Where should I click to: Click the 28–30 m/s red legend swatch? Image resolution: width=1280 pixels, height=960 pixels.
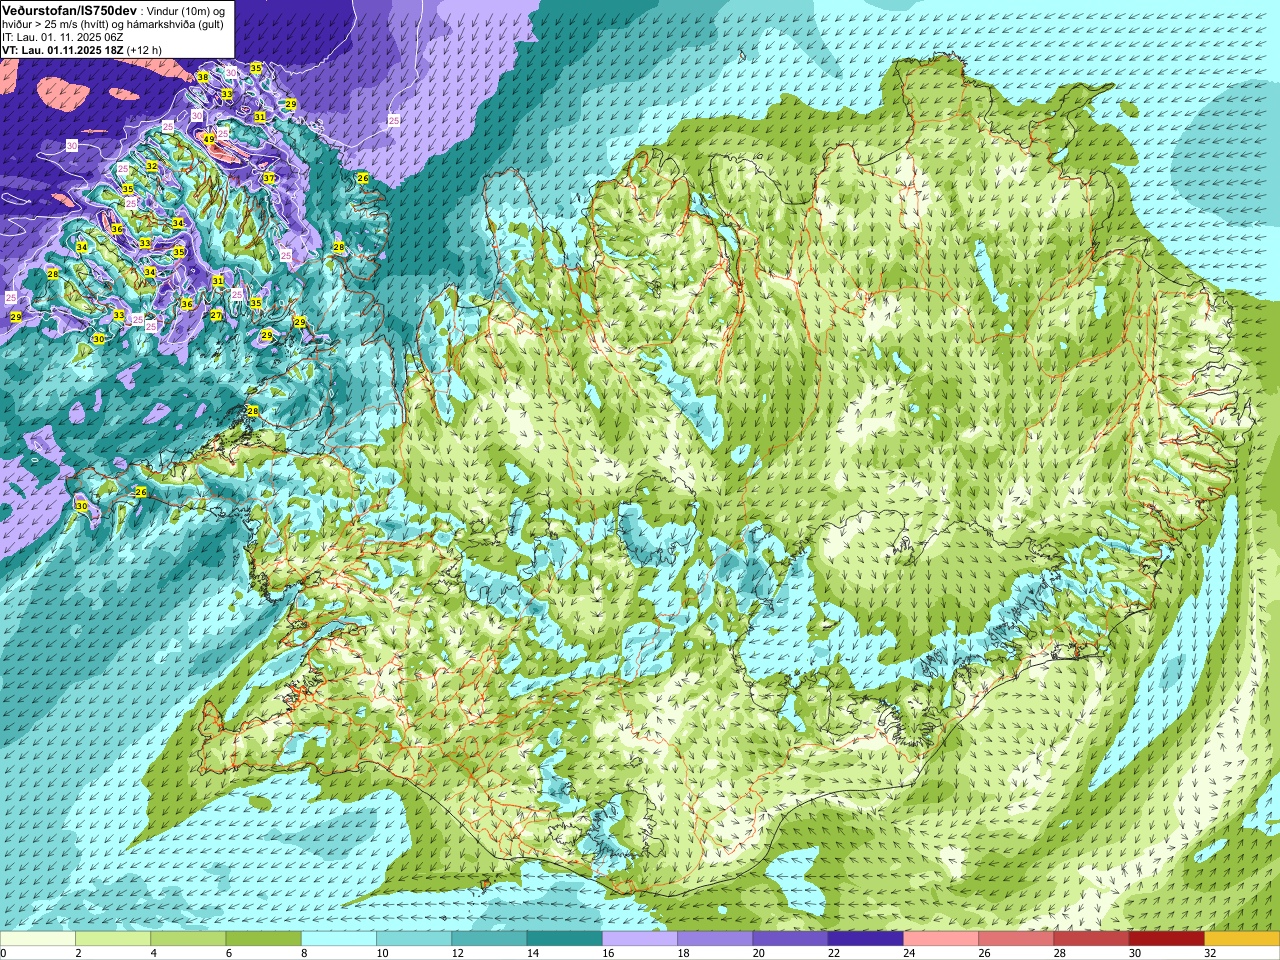(x=1091, y=939)
